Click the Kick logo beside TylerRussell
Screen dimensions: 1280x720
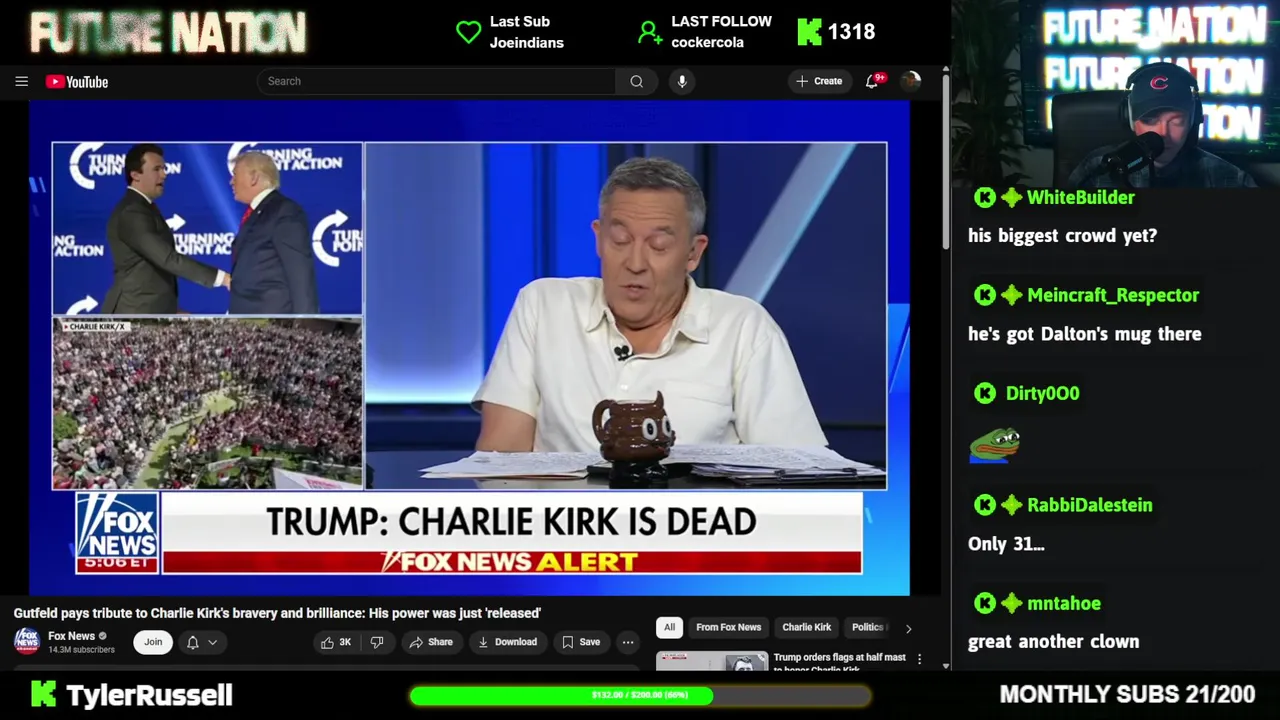[43, 694]
